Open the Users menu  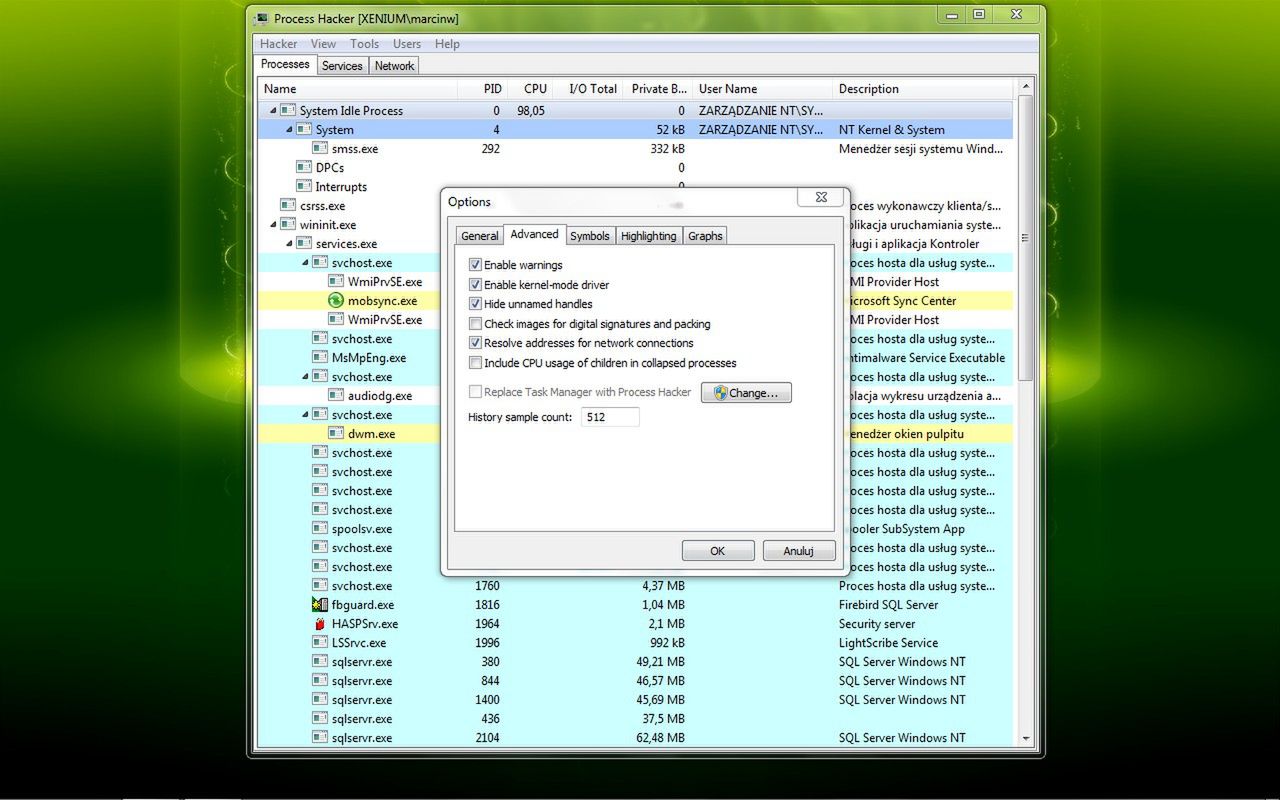pos(407,44)
